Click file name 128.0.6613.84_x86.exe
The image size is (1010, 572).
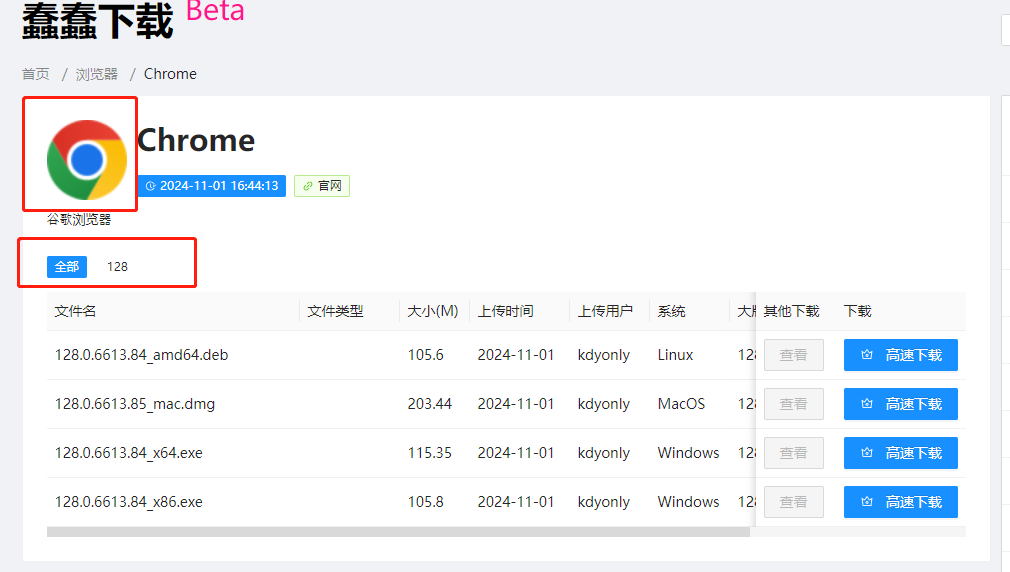coord(128,502)
